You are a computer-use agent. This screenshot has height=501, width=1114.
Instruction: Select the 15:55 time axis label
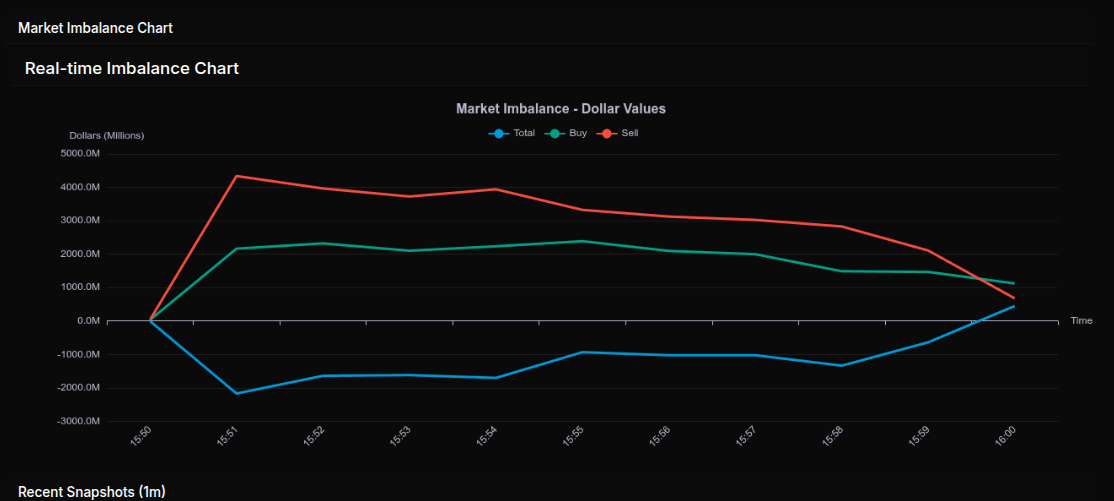[x=573, y=437]
